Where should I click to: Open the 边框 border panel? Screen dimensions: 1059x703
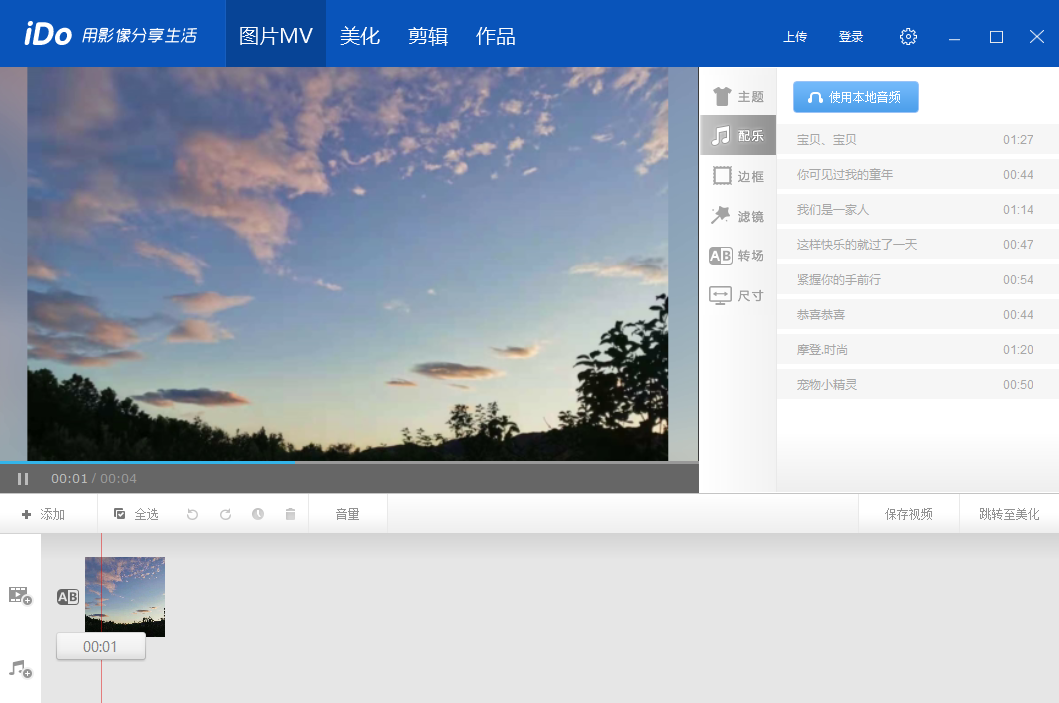tap(738, 176)
